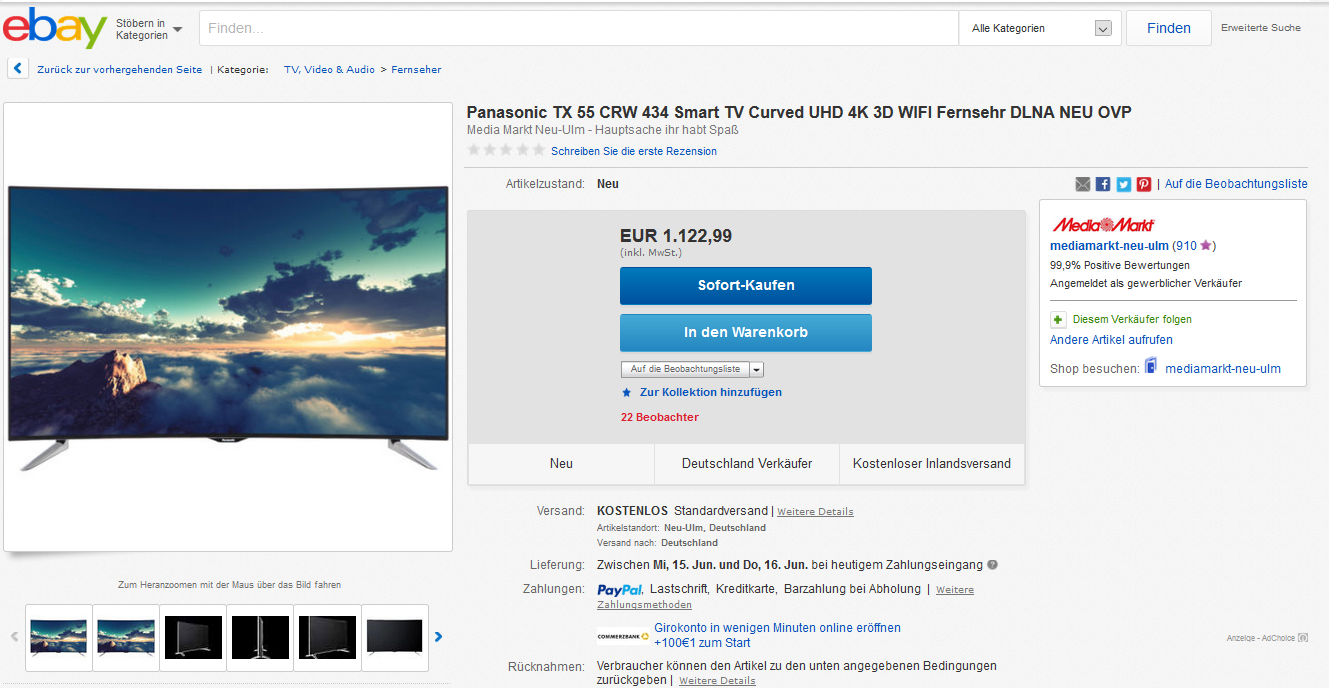Click the bold KOSTENLOS shipping text
Viewport: 1329px width, 688px height.
pos(632,511)
